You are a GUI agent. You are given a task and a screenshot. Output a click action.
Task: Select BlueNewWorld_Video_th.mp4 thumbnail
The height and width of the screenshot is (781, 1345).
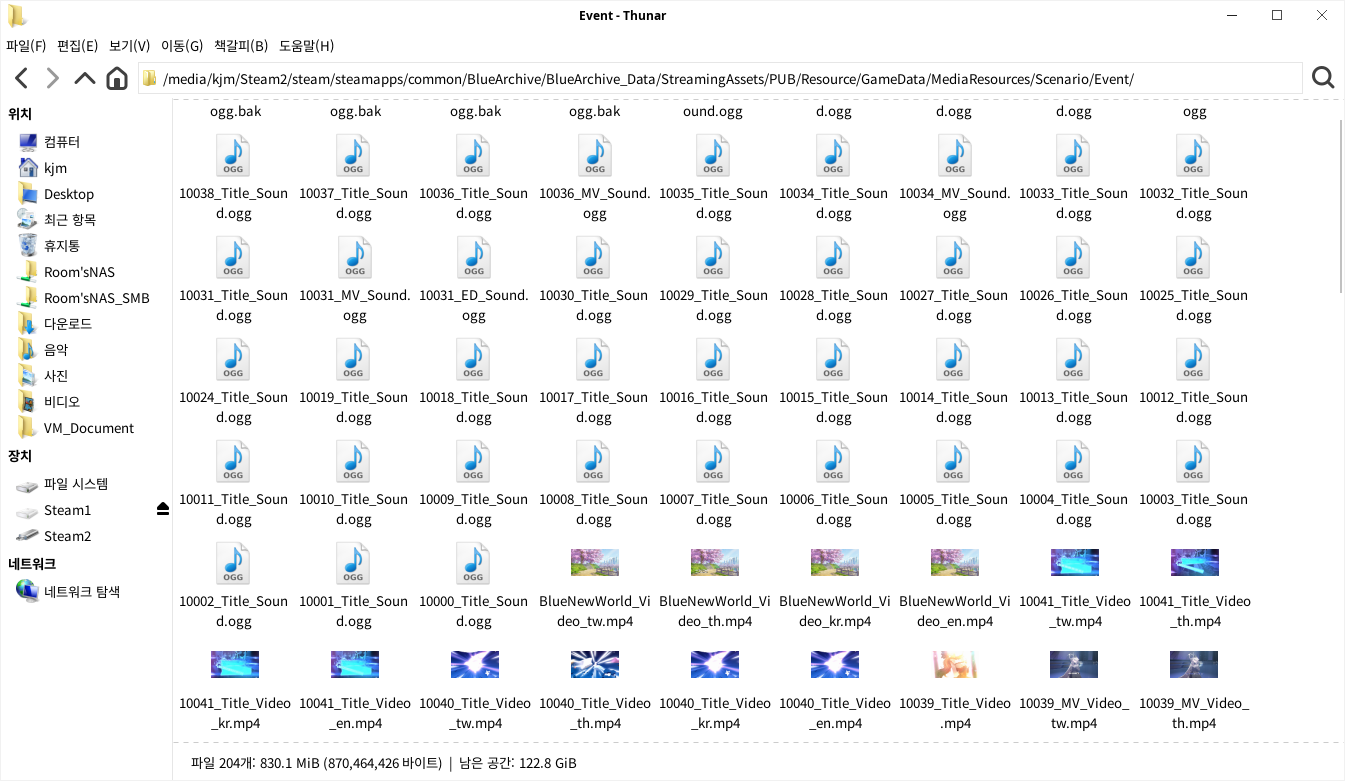[715, 562]
